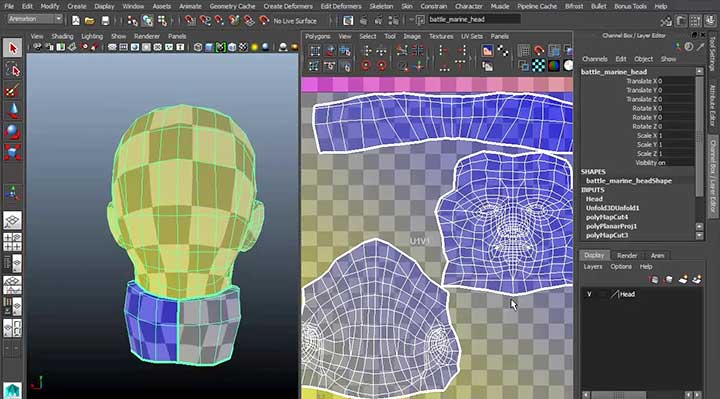Viewport: 720px width, 399px height.
Task: Click the rotate UVs clockwise red circle icon
Action: (x=381, y=66)
